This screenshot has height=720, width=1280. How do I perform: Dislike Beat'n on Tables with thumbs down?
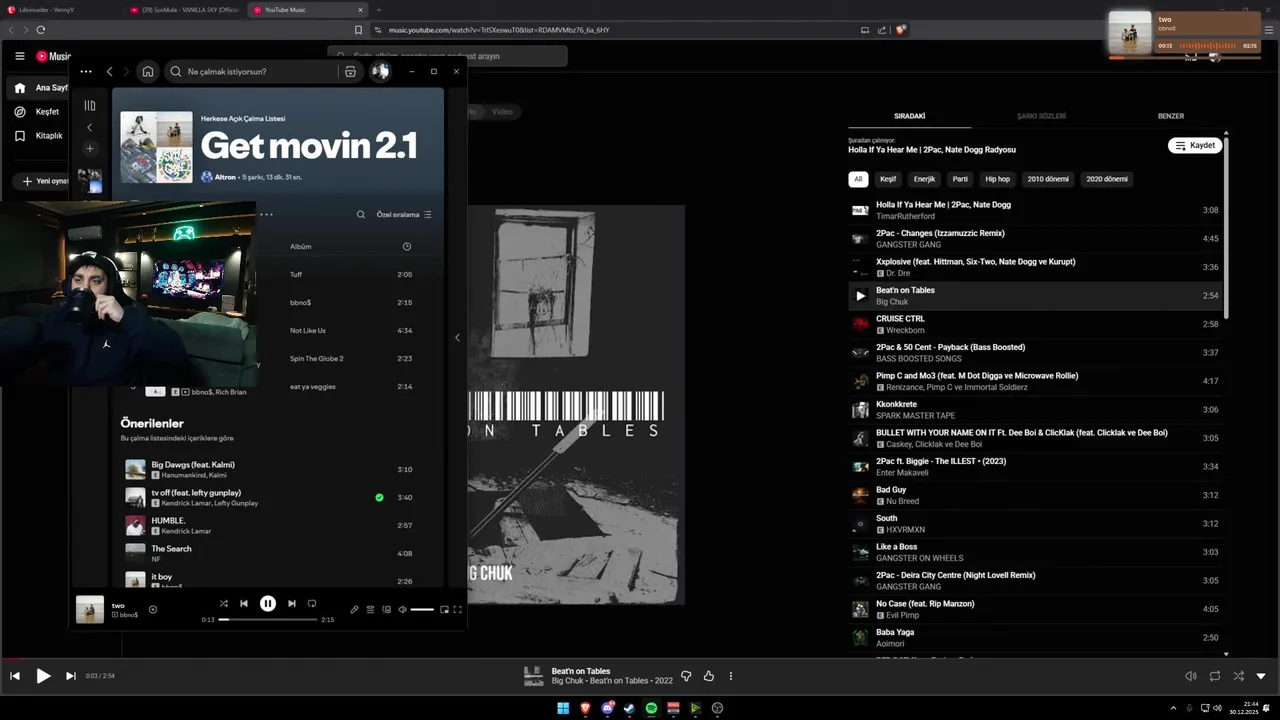click(x=686, y=676)
